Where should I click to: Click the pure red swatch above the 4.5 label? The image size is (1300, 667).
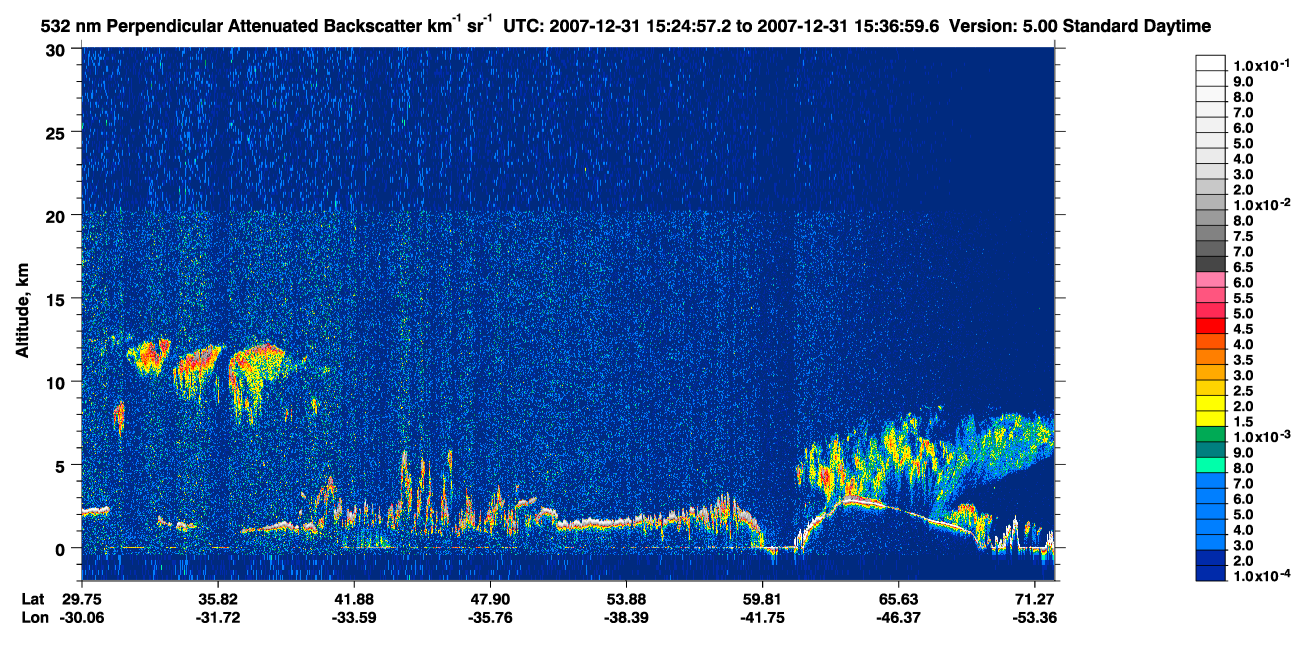(x=1210, y=325)
